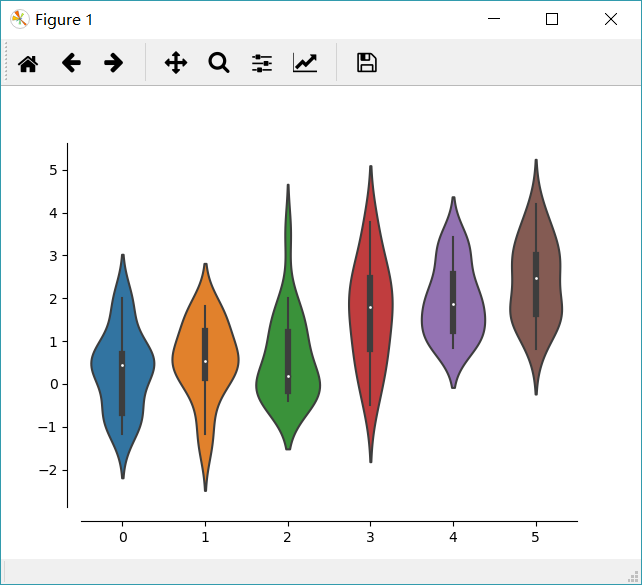Viewport: 642px width, 585px height.
Task: Go back to the previous view
Action: [71, 63]
